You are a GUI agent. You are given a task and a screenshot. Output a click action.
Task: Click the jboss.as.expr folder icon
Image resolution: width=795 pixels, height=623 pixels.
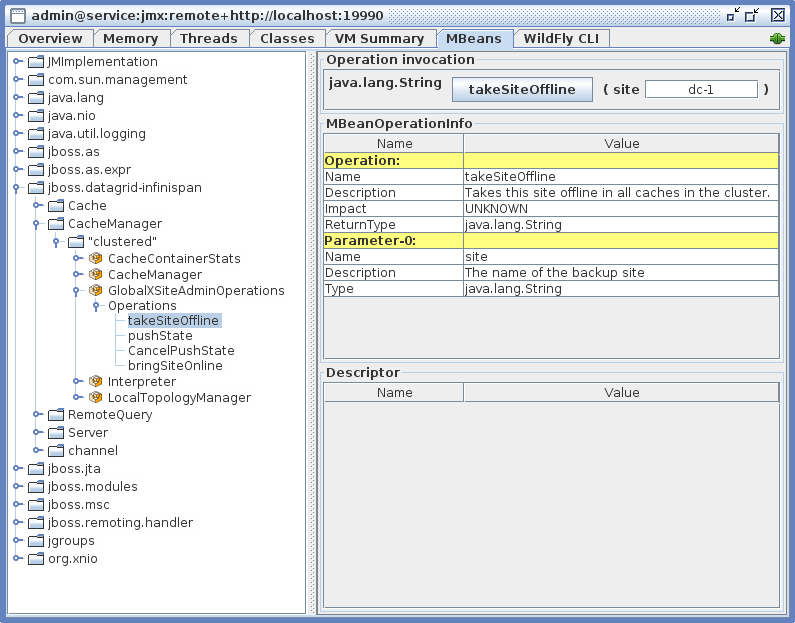35,170
